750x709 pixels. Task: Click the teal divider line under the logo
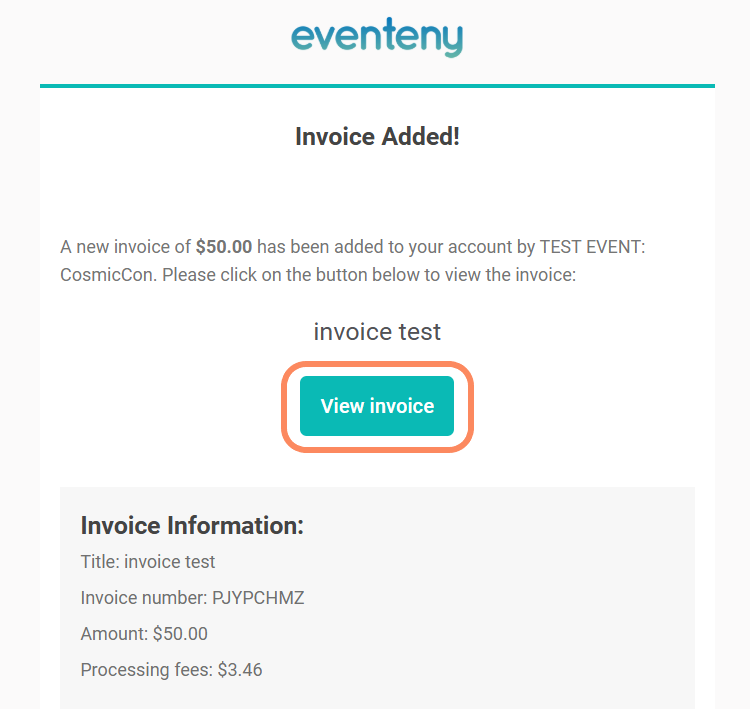[x=377, y=86]
